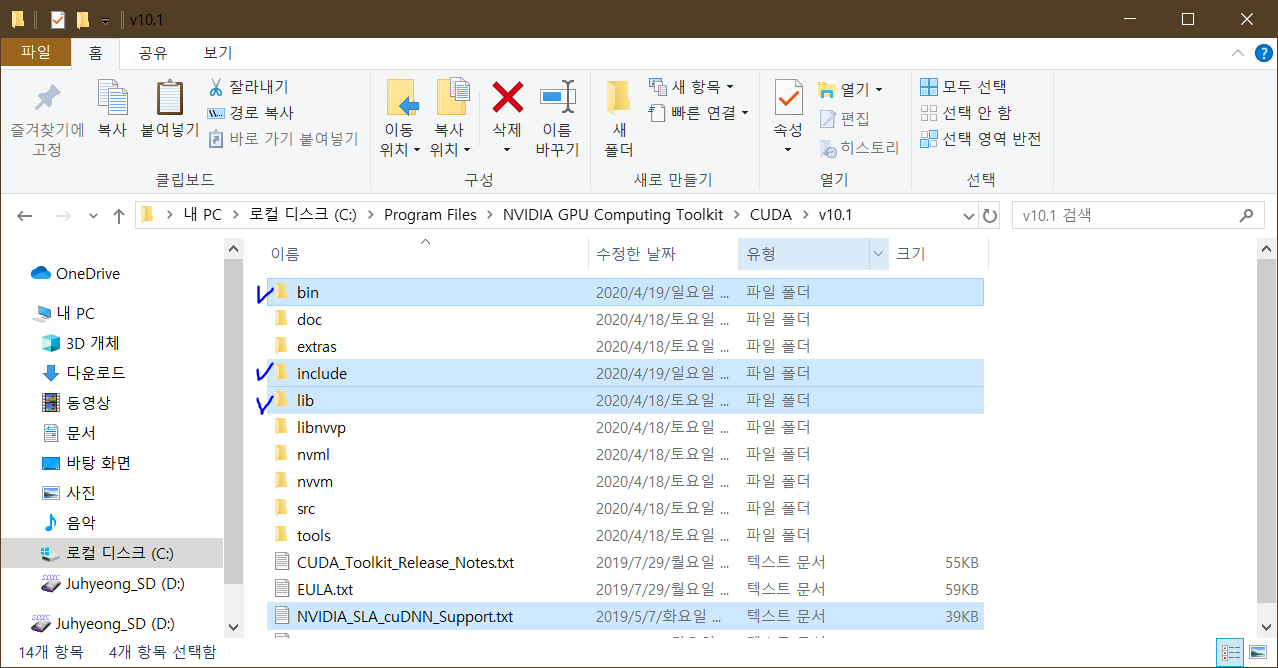Open 유형 (Type) column filter dropdown
1278x668 pixels.
879,254
